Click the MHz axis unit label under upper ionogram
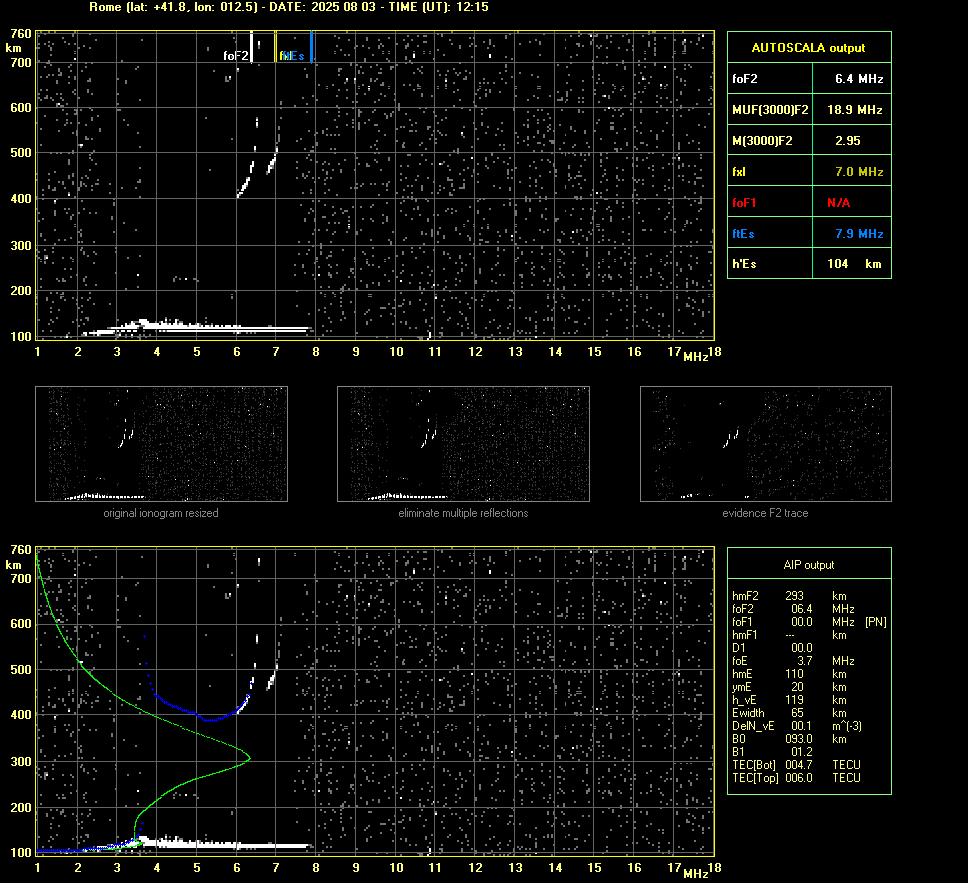 click(x=696, y=357)
